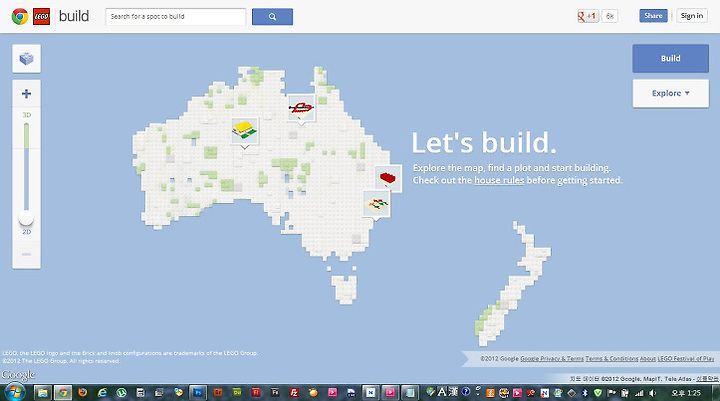Click the Build button
Image resolution: width=720 pixels, height=401 pixels.
670,58
